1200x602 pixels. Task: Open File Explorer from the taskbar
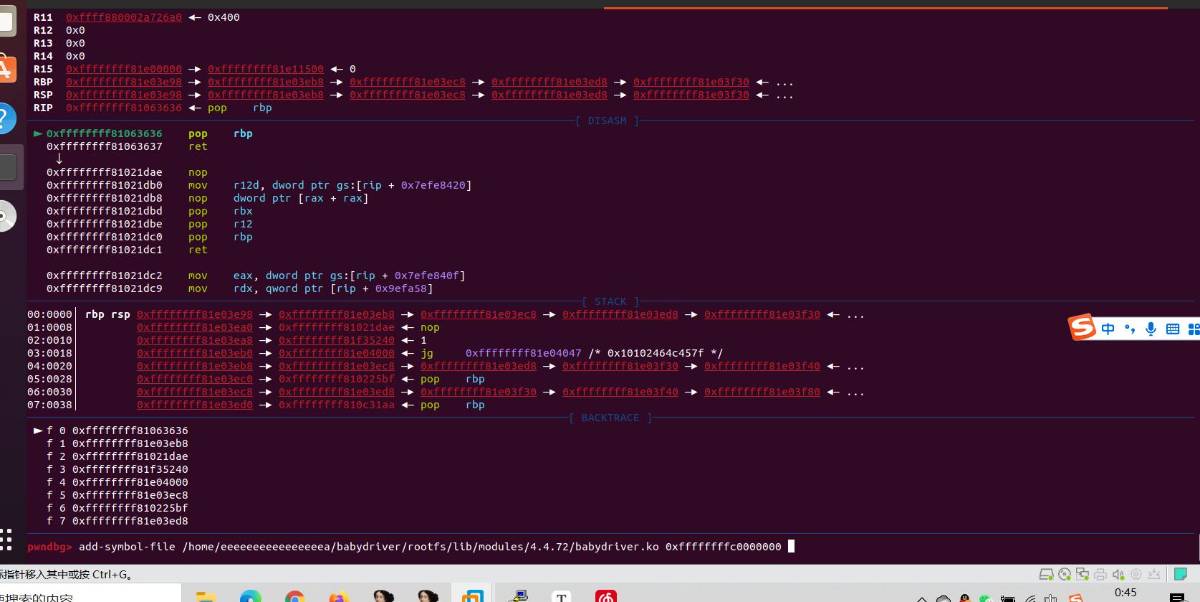point(206,596)
